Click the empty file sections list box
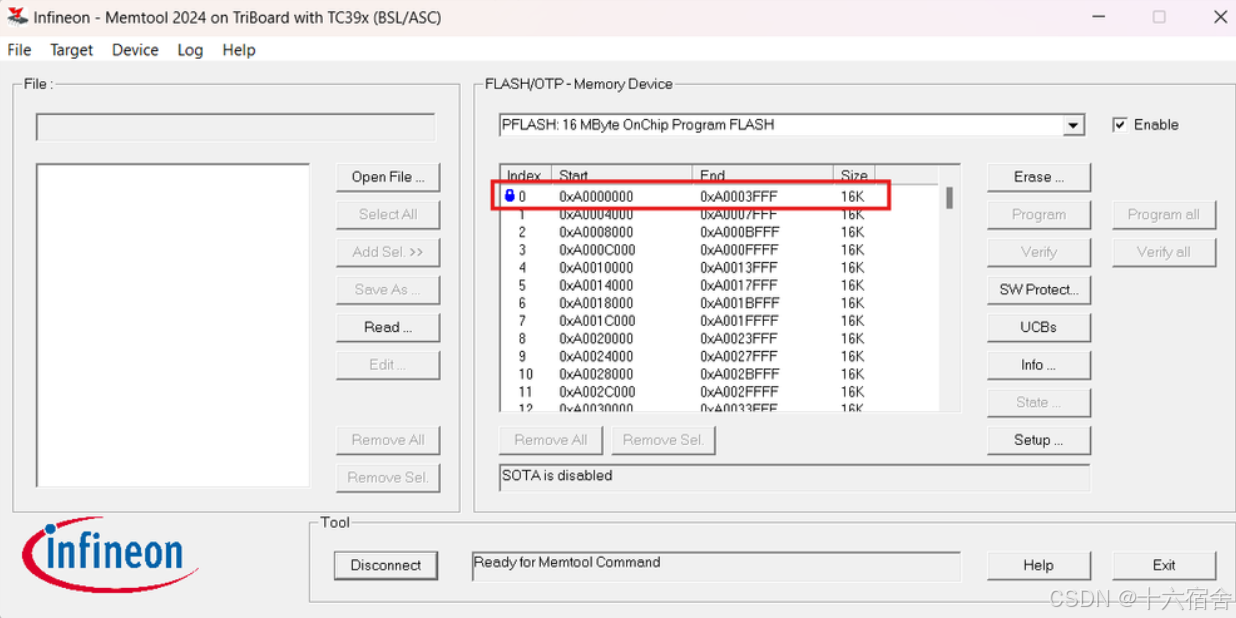Viewport: 1236px width, 618px height. point(173,326)
